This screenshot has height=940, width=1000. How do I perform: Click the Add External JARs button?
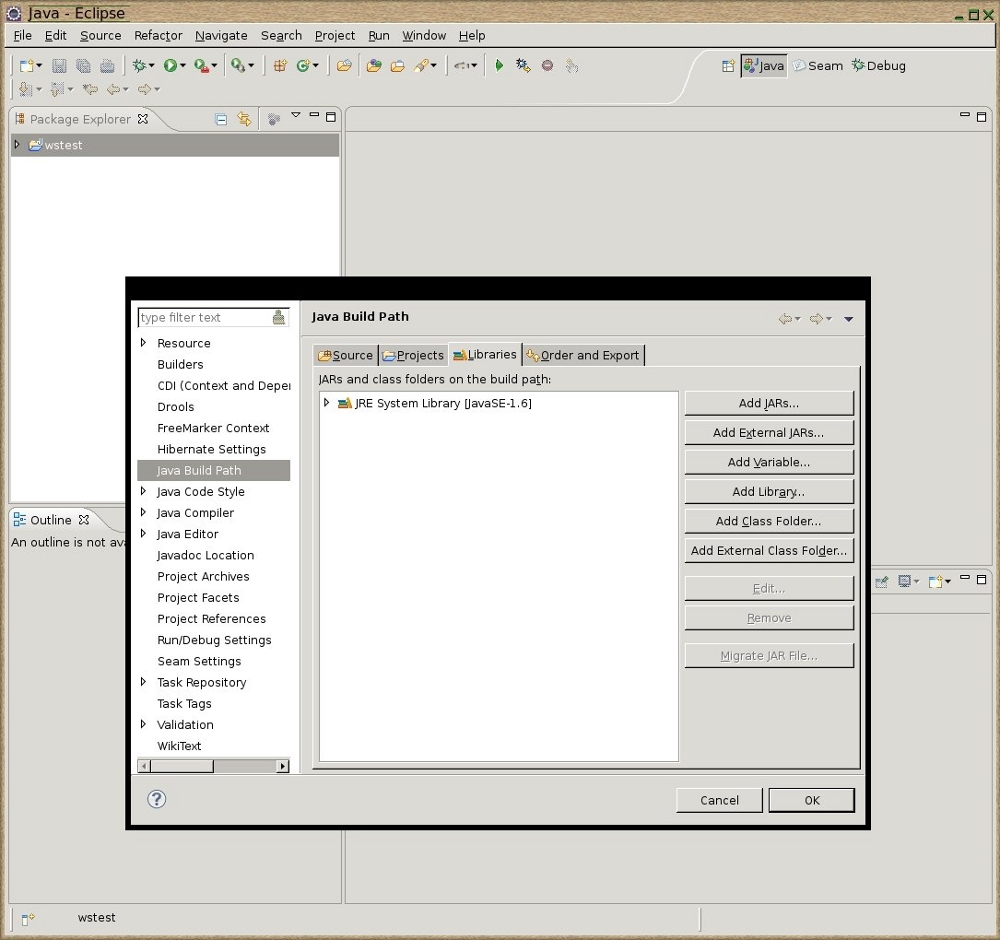[x=768, y=433]
